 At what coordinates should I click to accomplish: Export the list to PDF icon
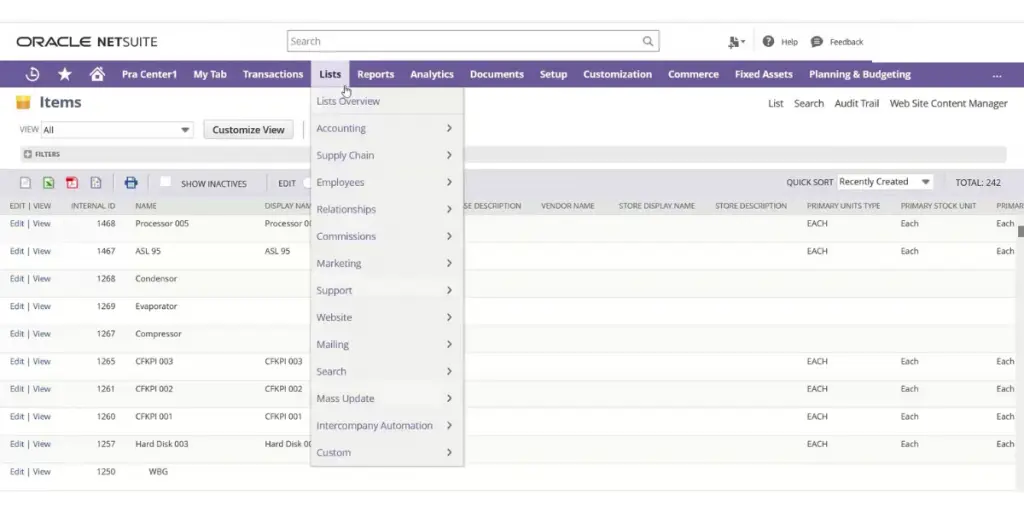[x=72, y=183]
